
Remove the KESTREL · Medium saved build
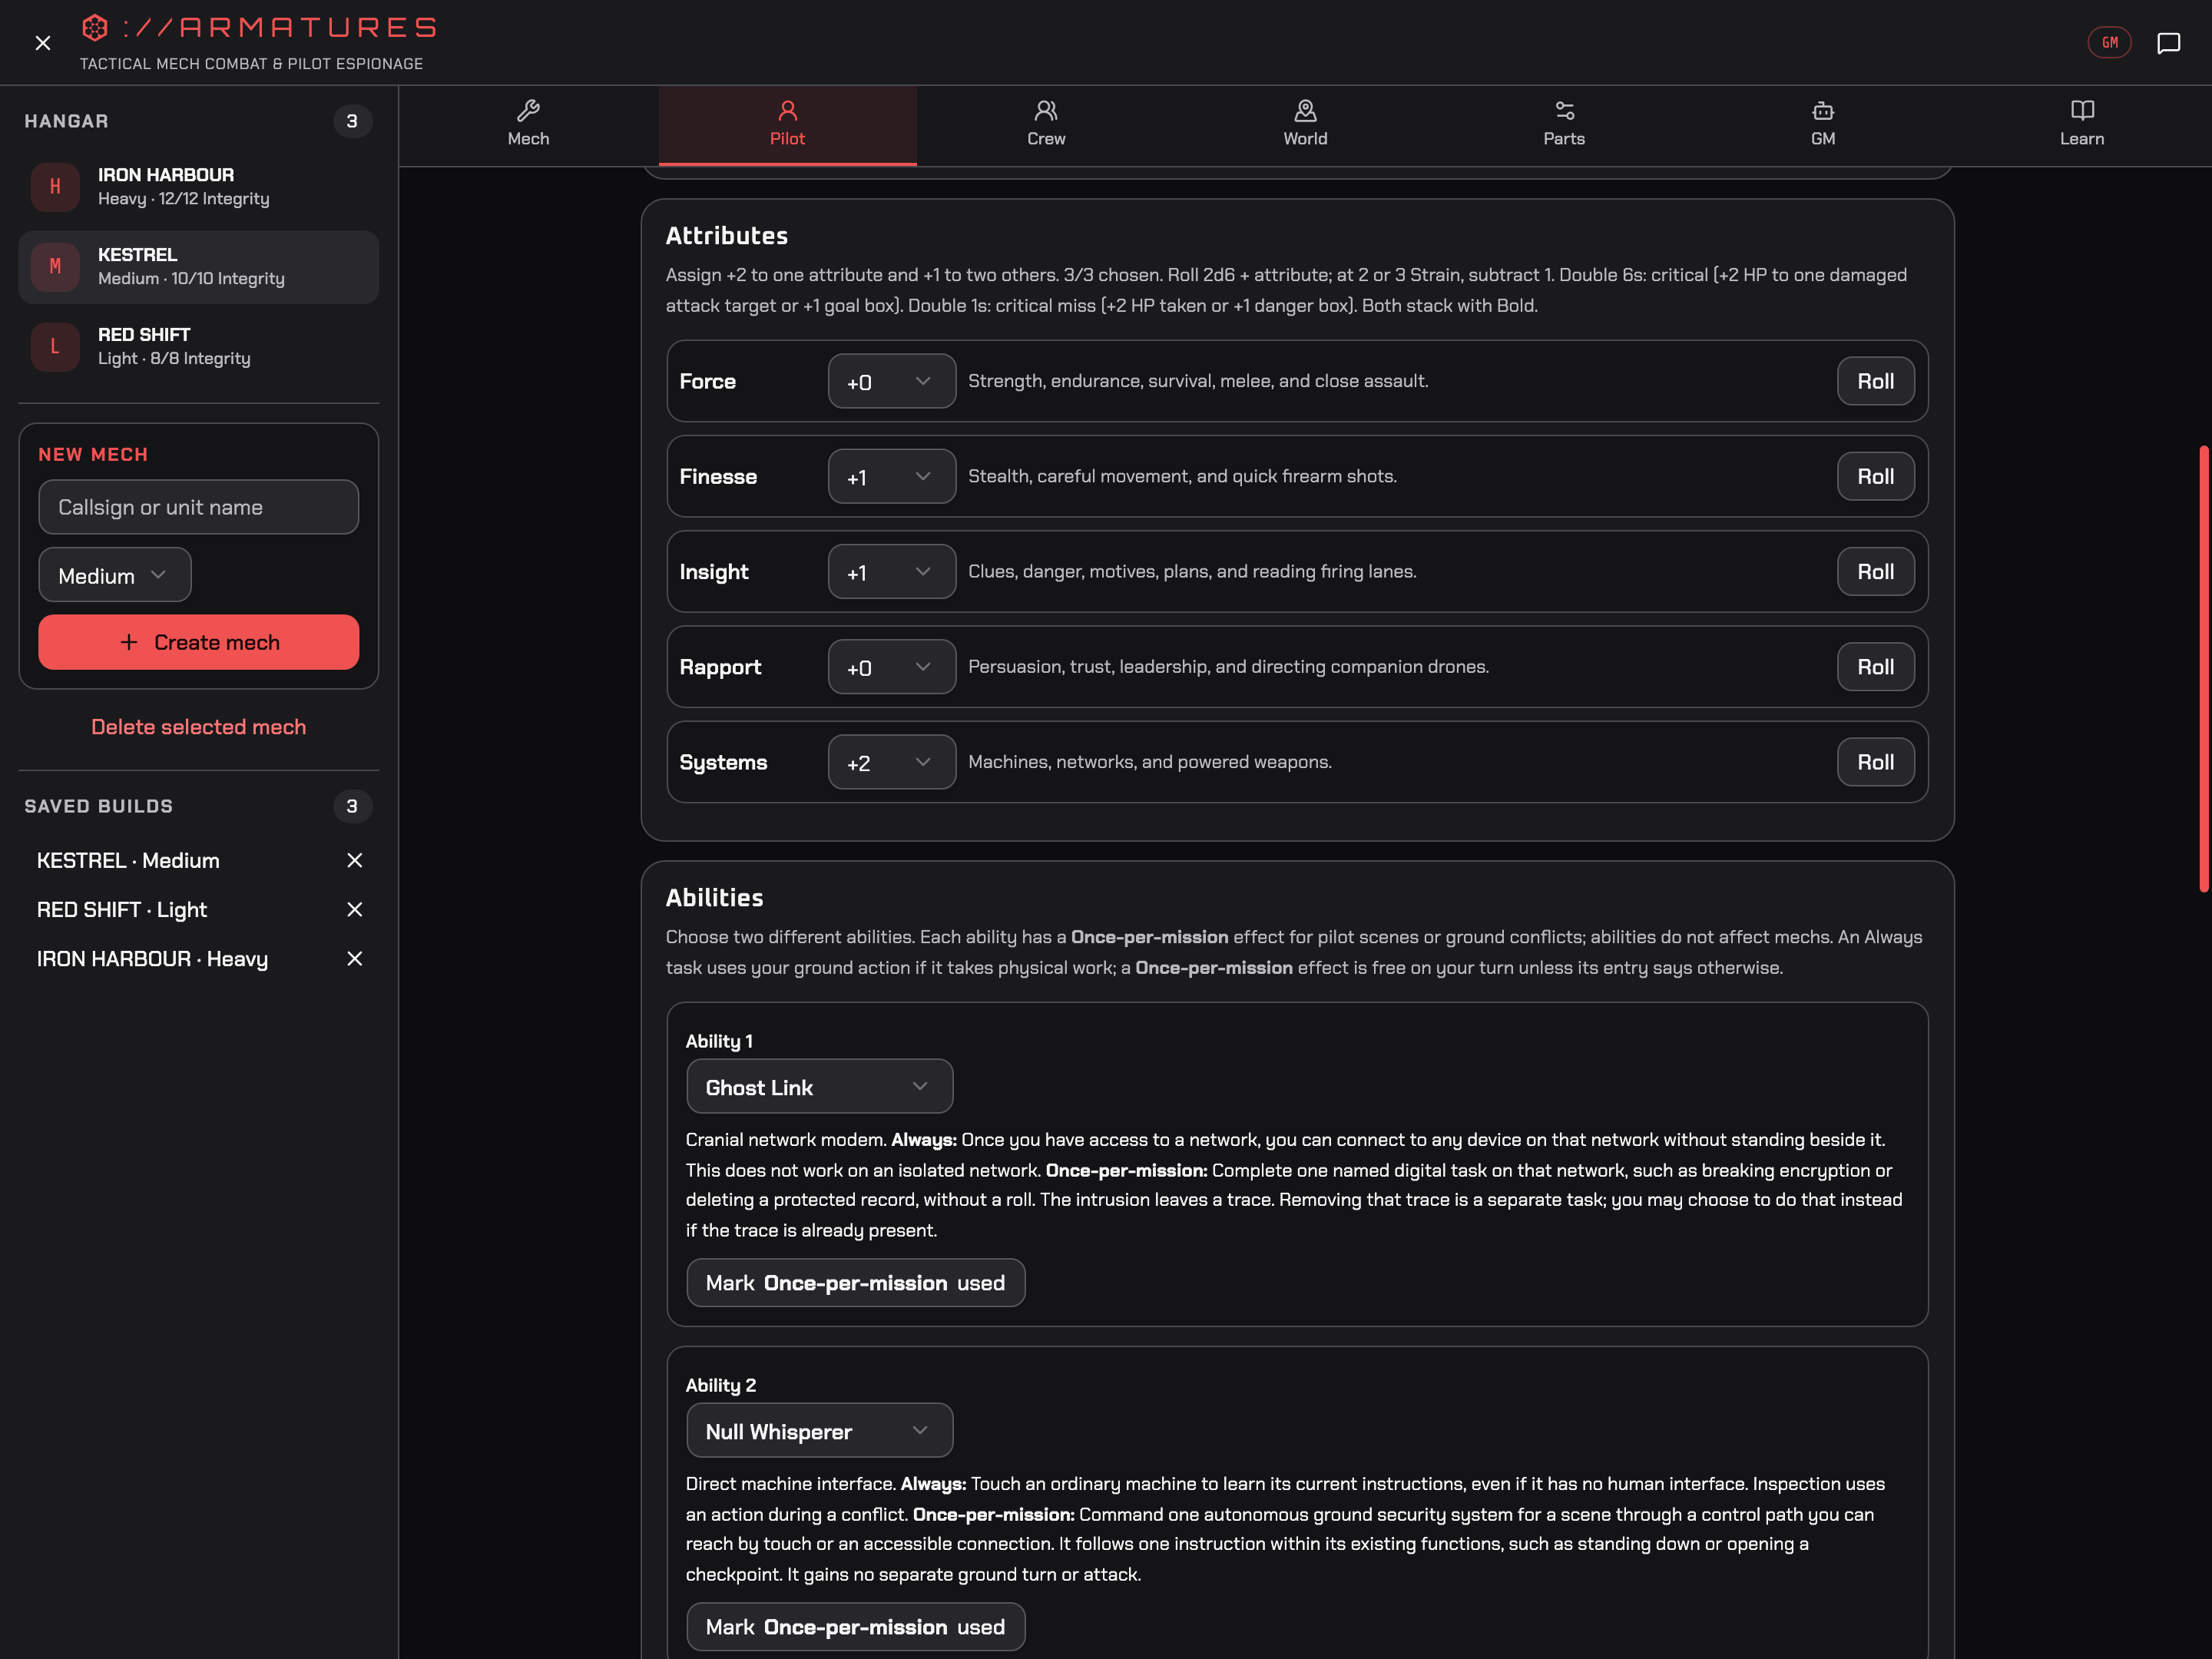[x=354, y=861]
